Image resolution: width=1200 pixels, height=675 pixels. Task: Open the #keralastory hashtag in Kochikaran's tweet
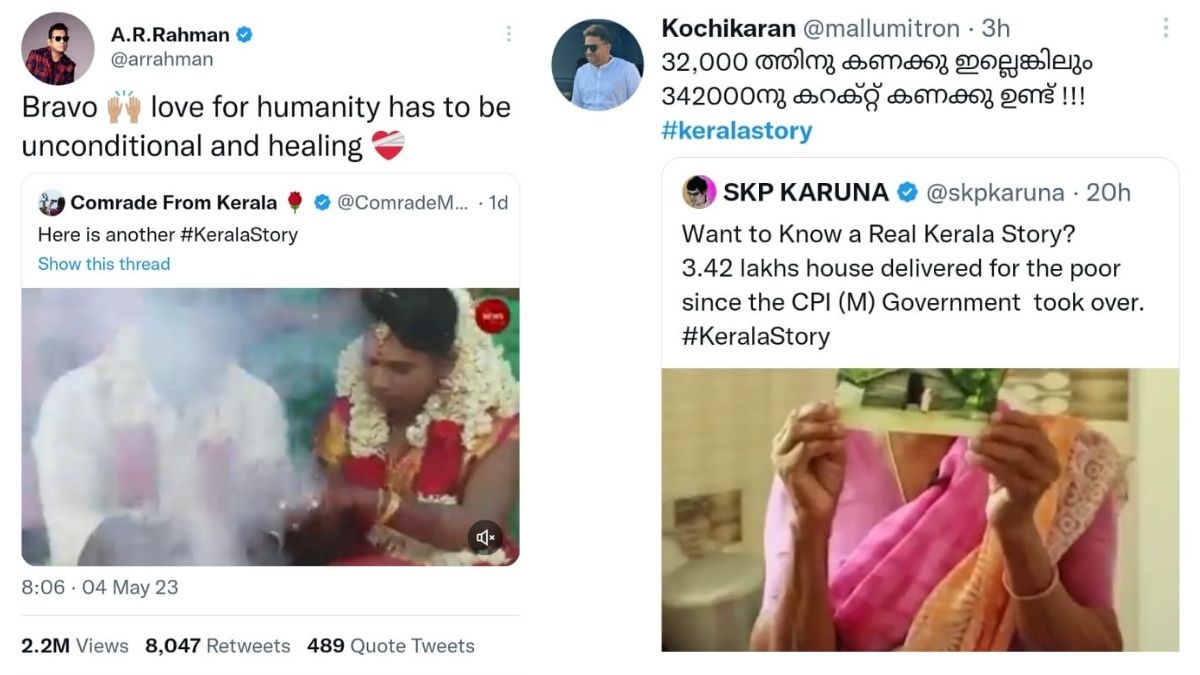(737, 129)
